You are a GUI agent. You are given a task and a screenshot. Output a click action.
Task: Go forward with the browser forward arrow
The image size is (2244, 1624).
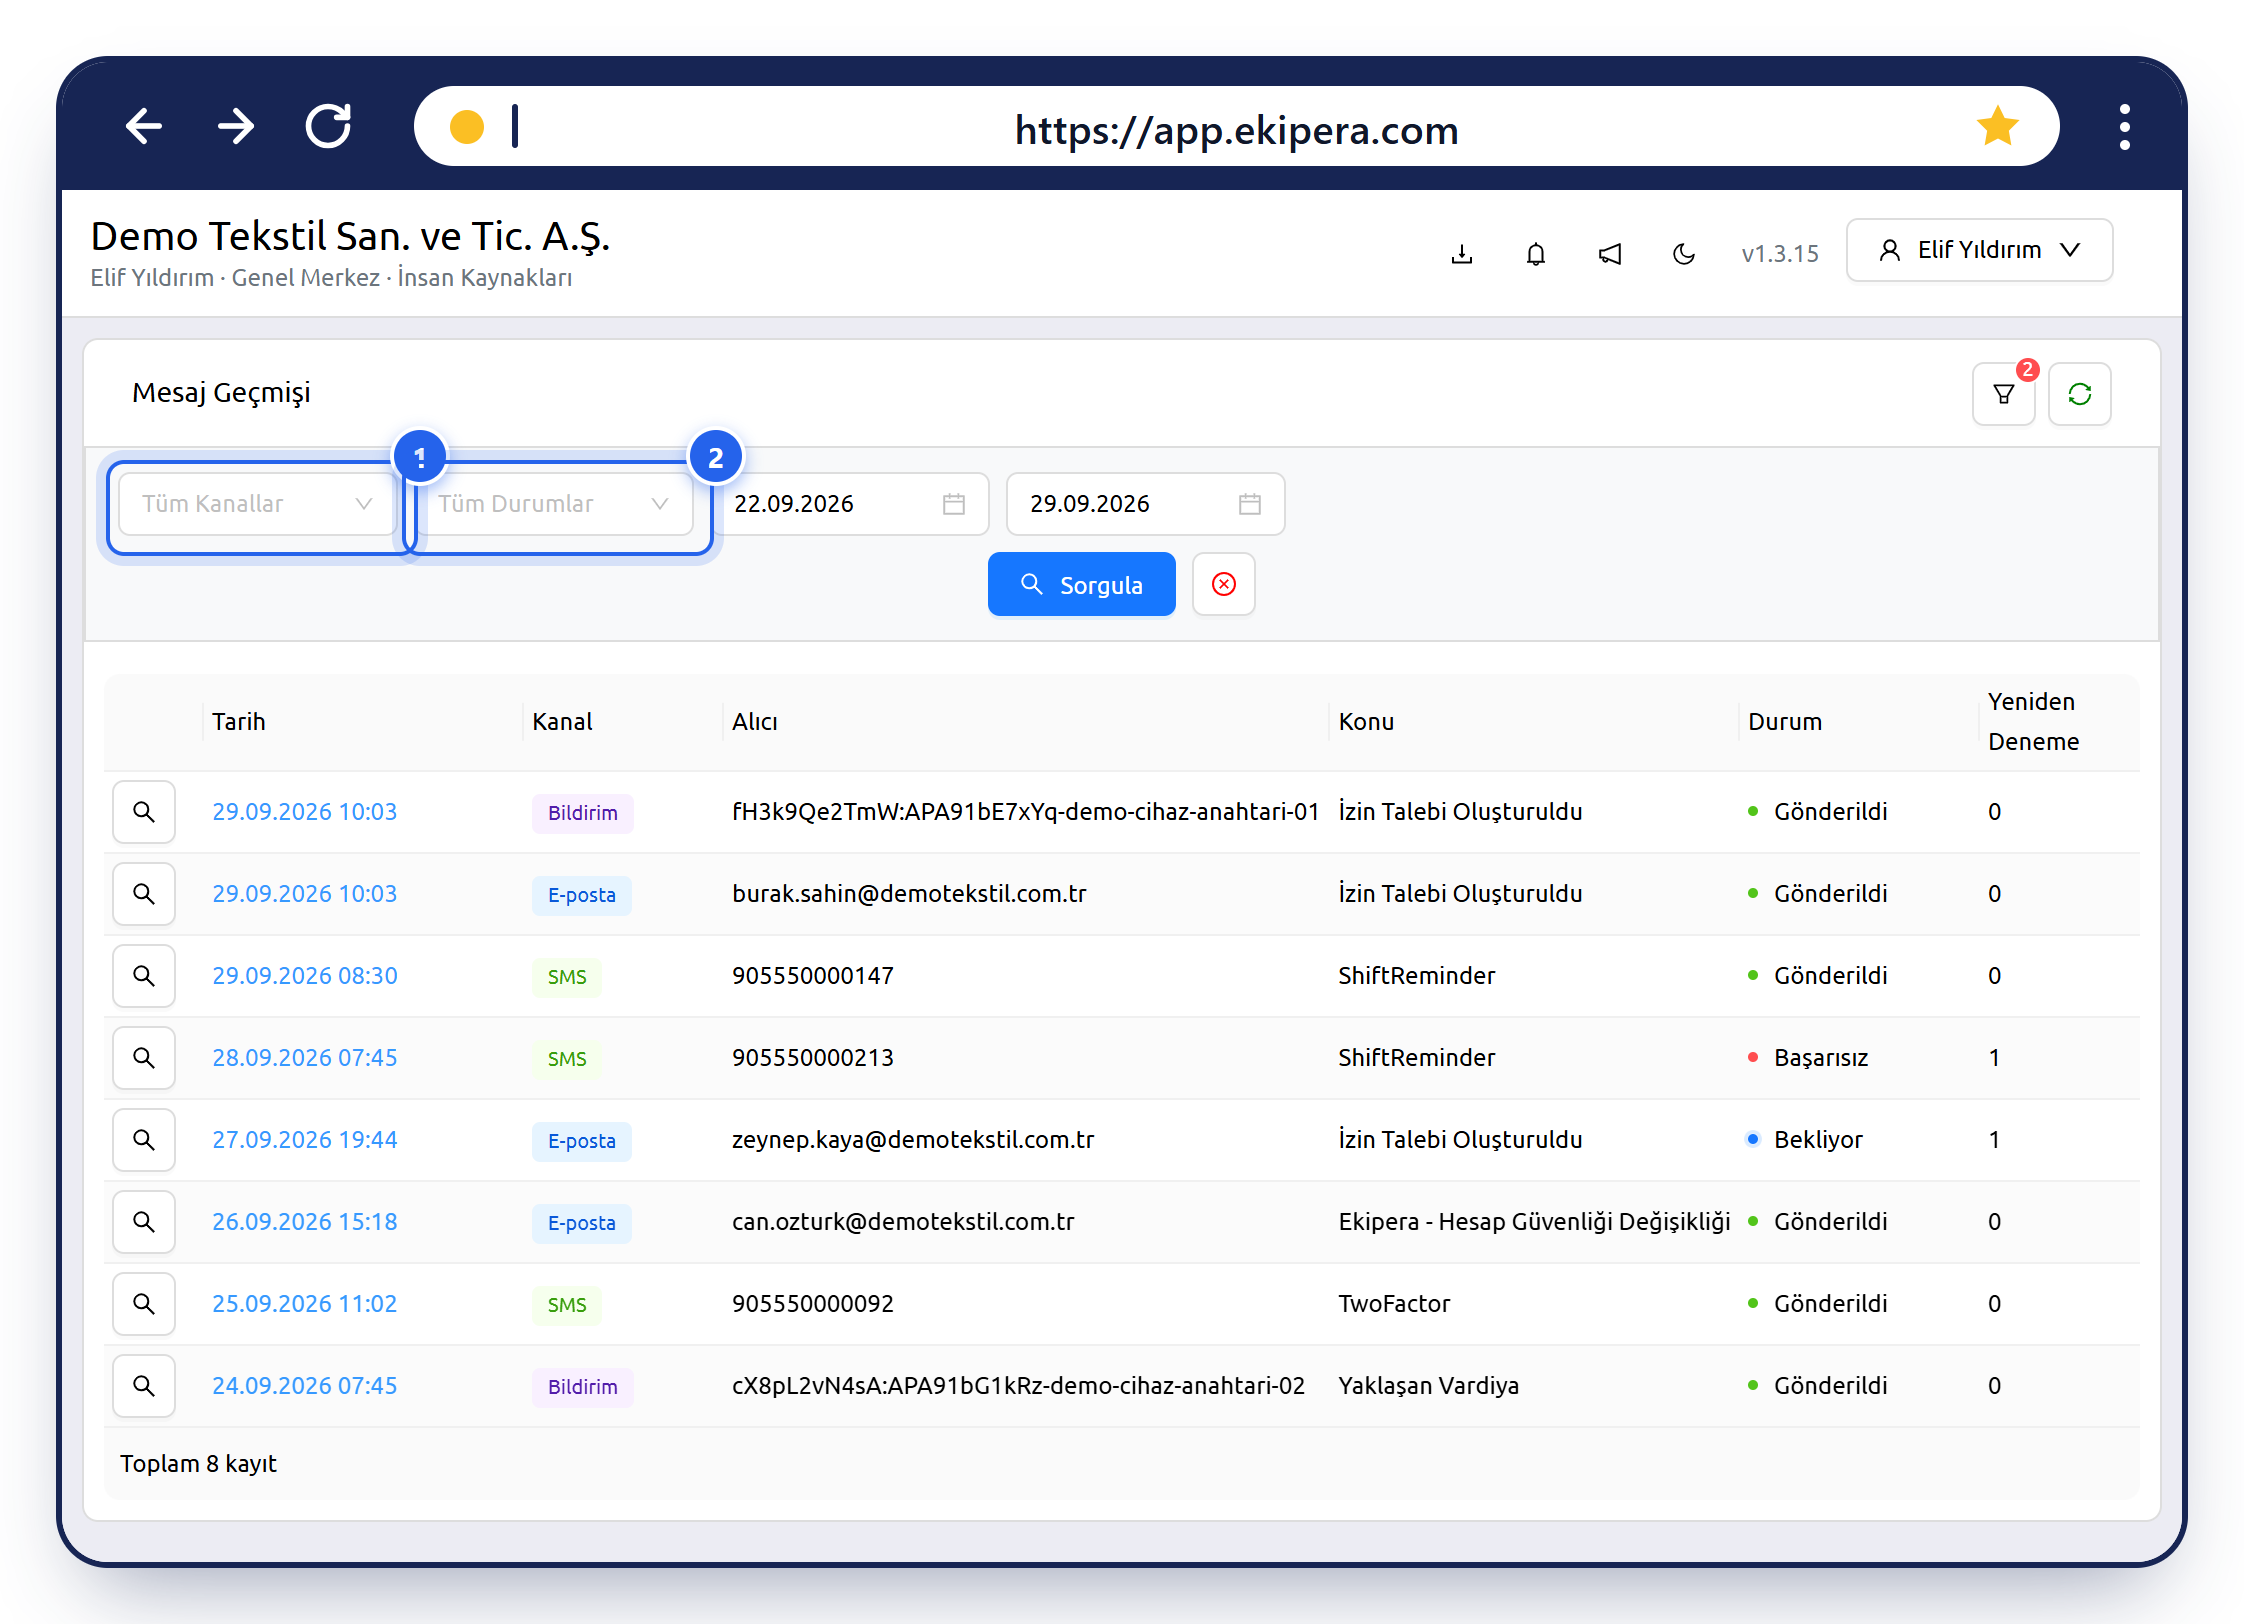[x=236, y=126]
